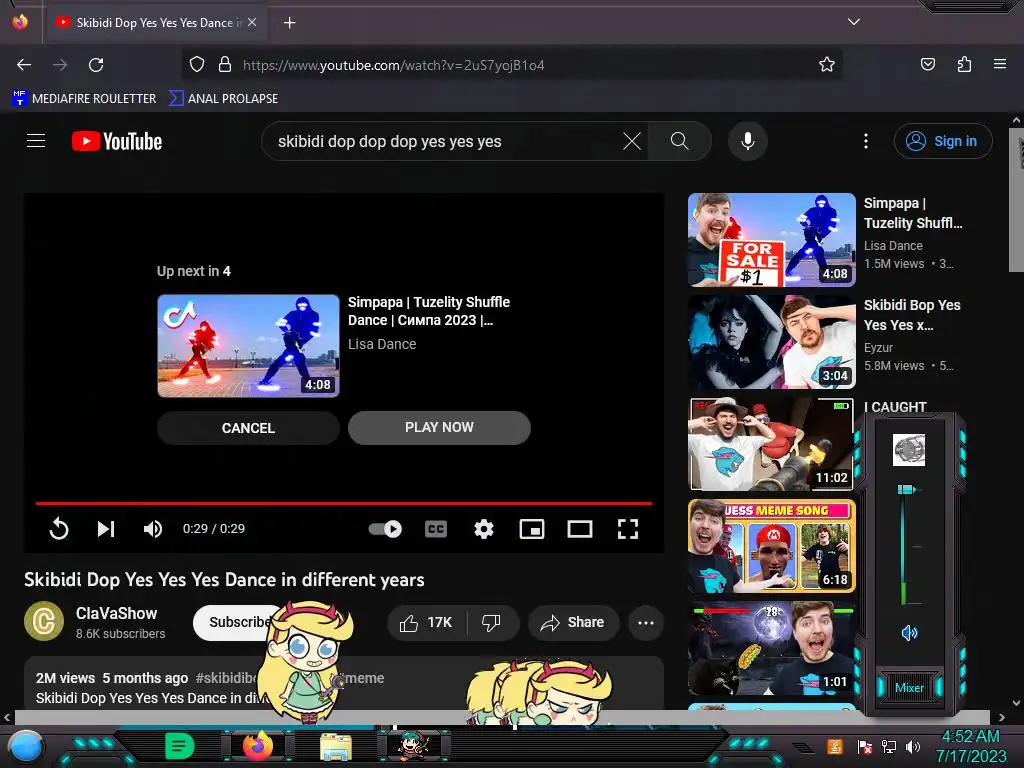Select the Skibidi Dop Yes Yes tab
Image resolution: width=1024 pixels, height=768 pixels.
(155, 23)
